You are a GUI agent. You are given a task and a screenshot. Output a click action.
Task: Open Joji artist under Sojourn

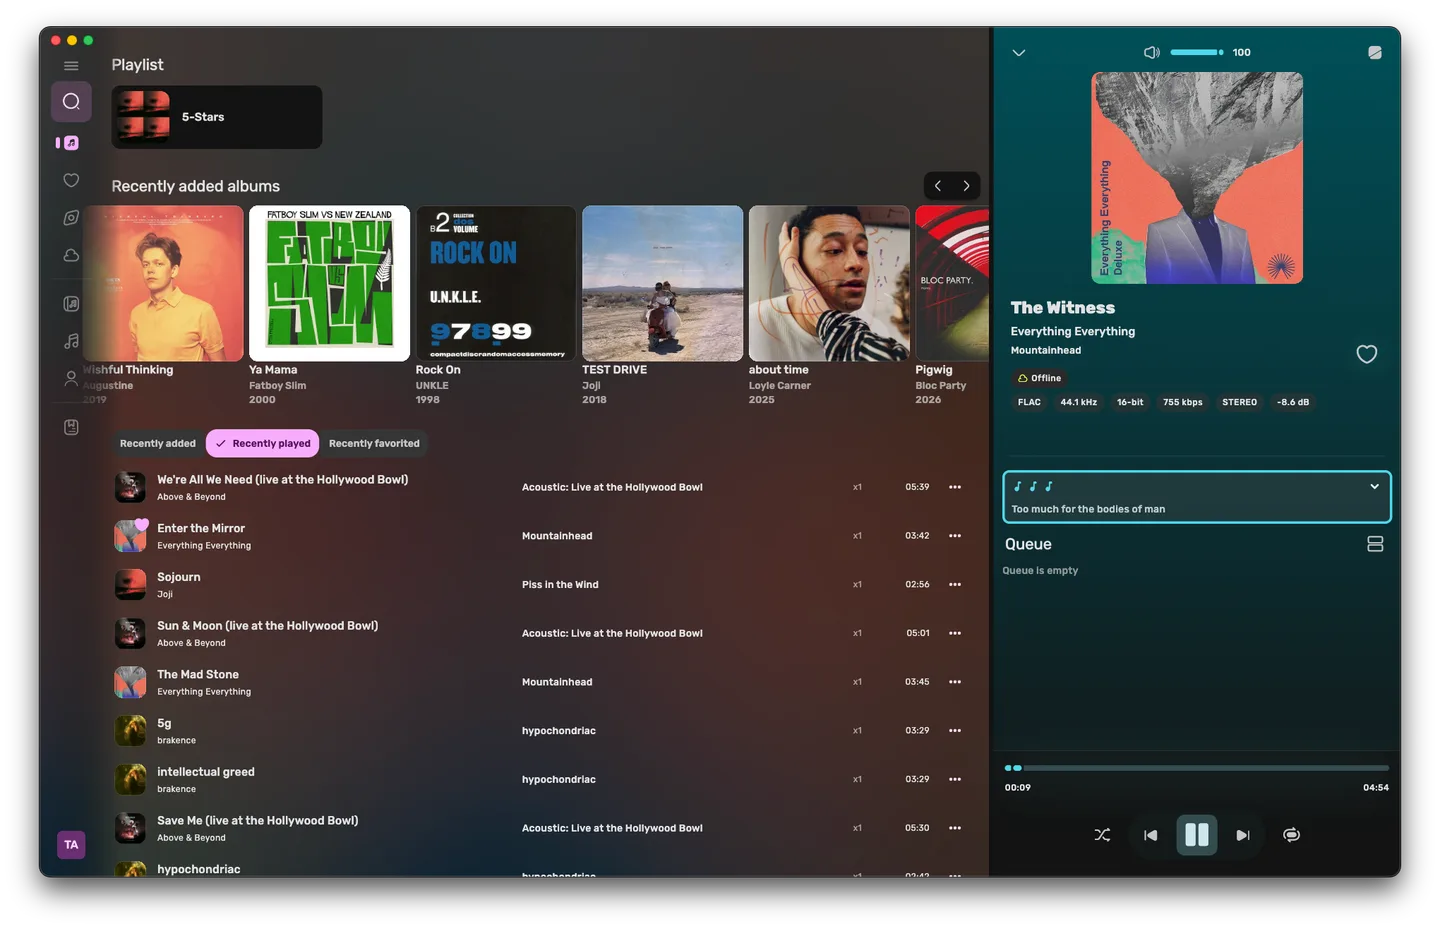click(165, 594)
